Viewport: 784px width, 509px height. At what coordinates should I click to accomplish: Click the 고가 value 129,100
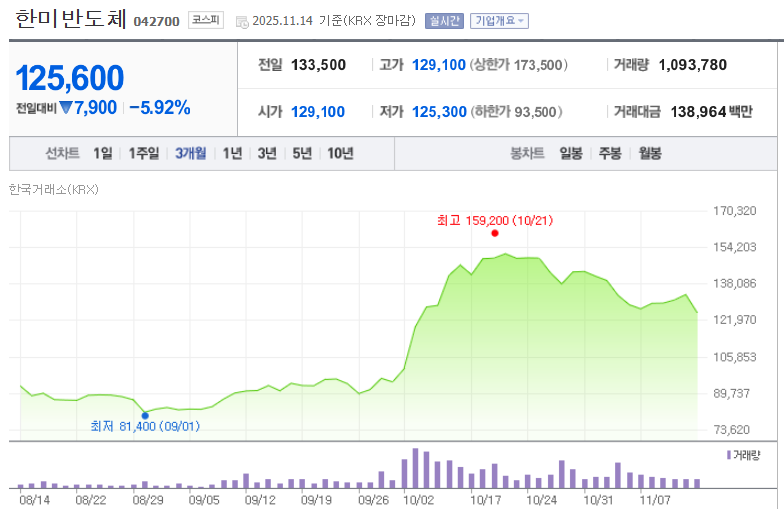pyautogui.click(x=438, y=65)
